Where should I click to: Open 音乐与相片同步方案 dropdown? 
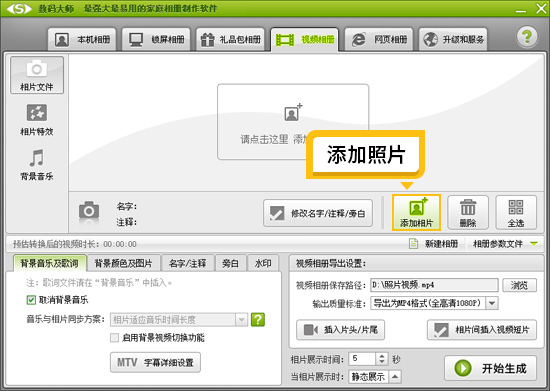[179, 319]
